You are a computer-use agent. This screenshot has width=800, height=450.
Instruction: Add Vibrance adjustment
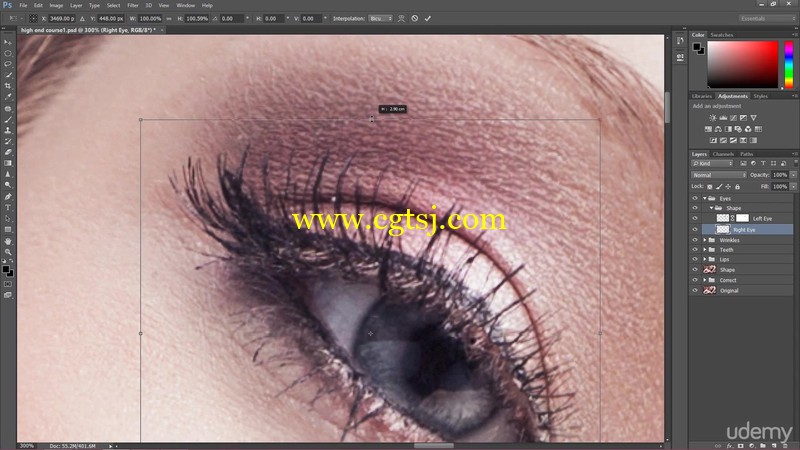click(754, 118)
